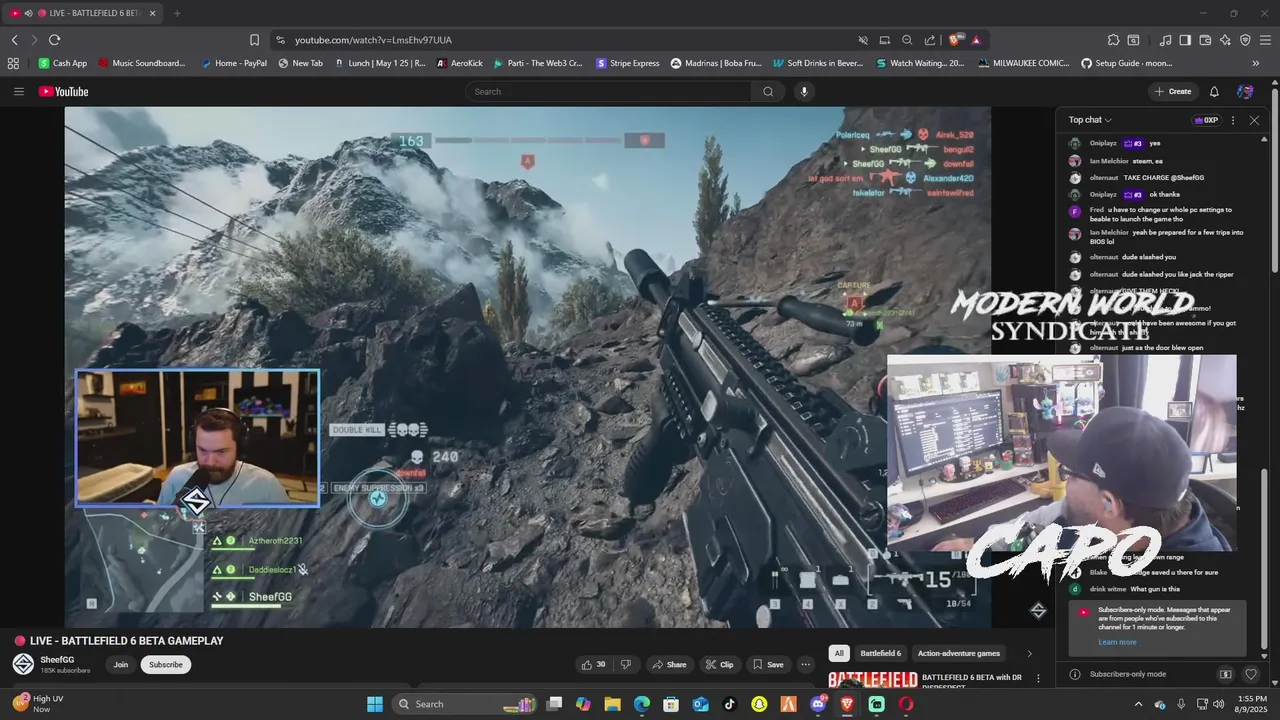This screenshot has width=1280, height=720.
Task: Click the YouTube search magnifier button
Action: coord(768,91)
